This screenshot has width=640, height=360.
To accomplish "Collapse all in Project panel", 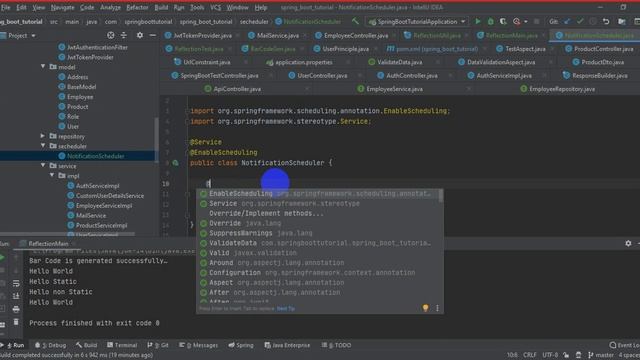I will coord(124,36).
